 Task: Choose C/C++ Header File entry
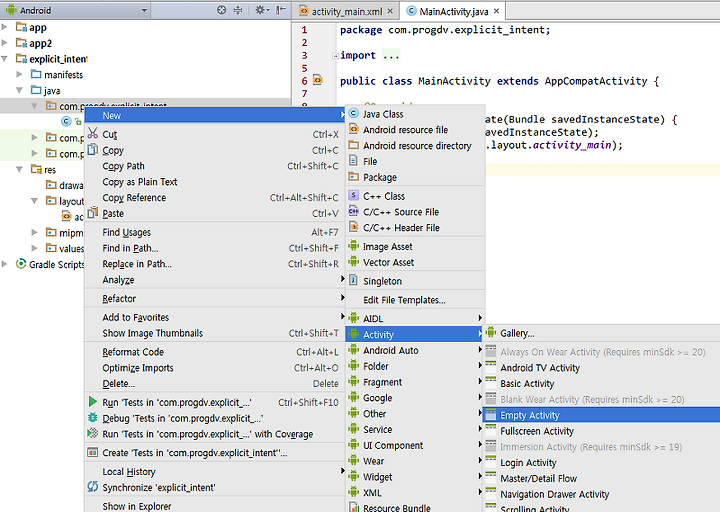click(x=416, y=228)
